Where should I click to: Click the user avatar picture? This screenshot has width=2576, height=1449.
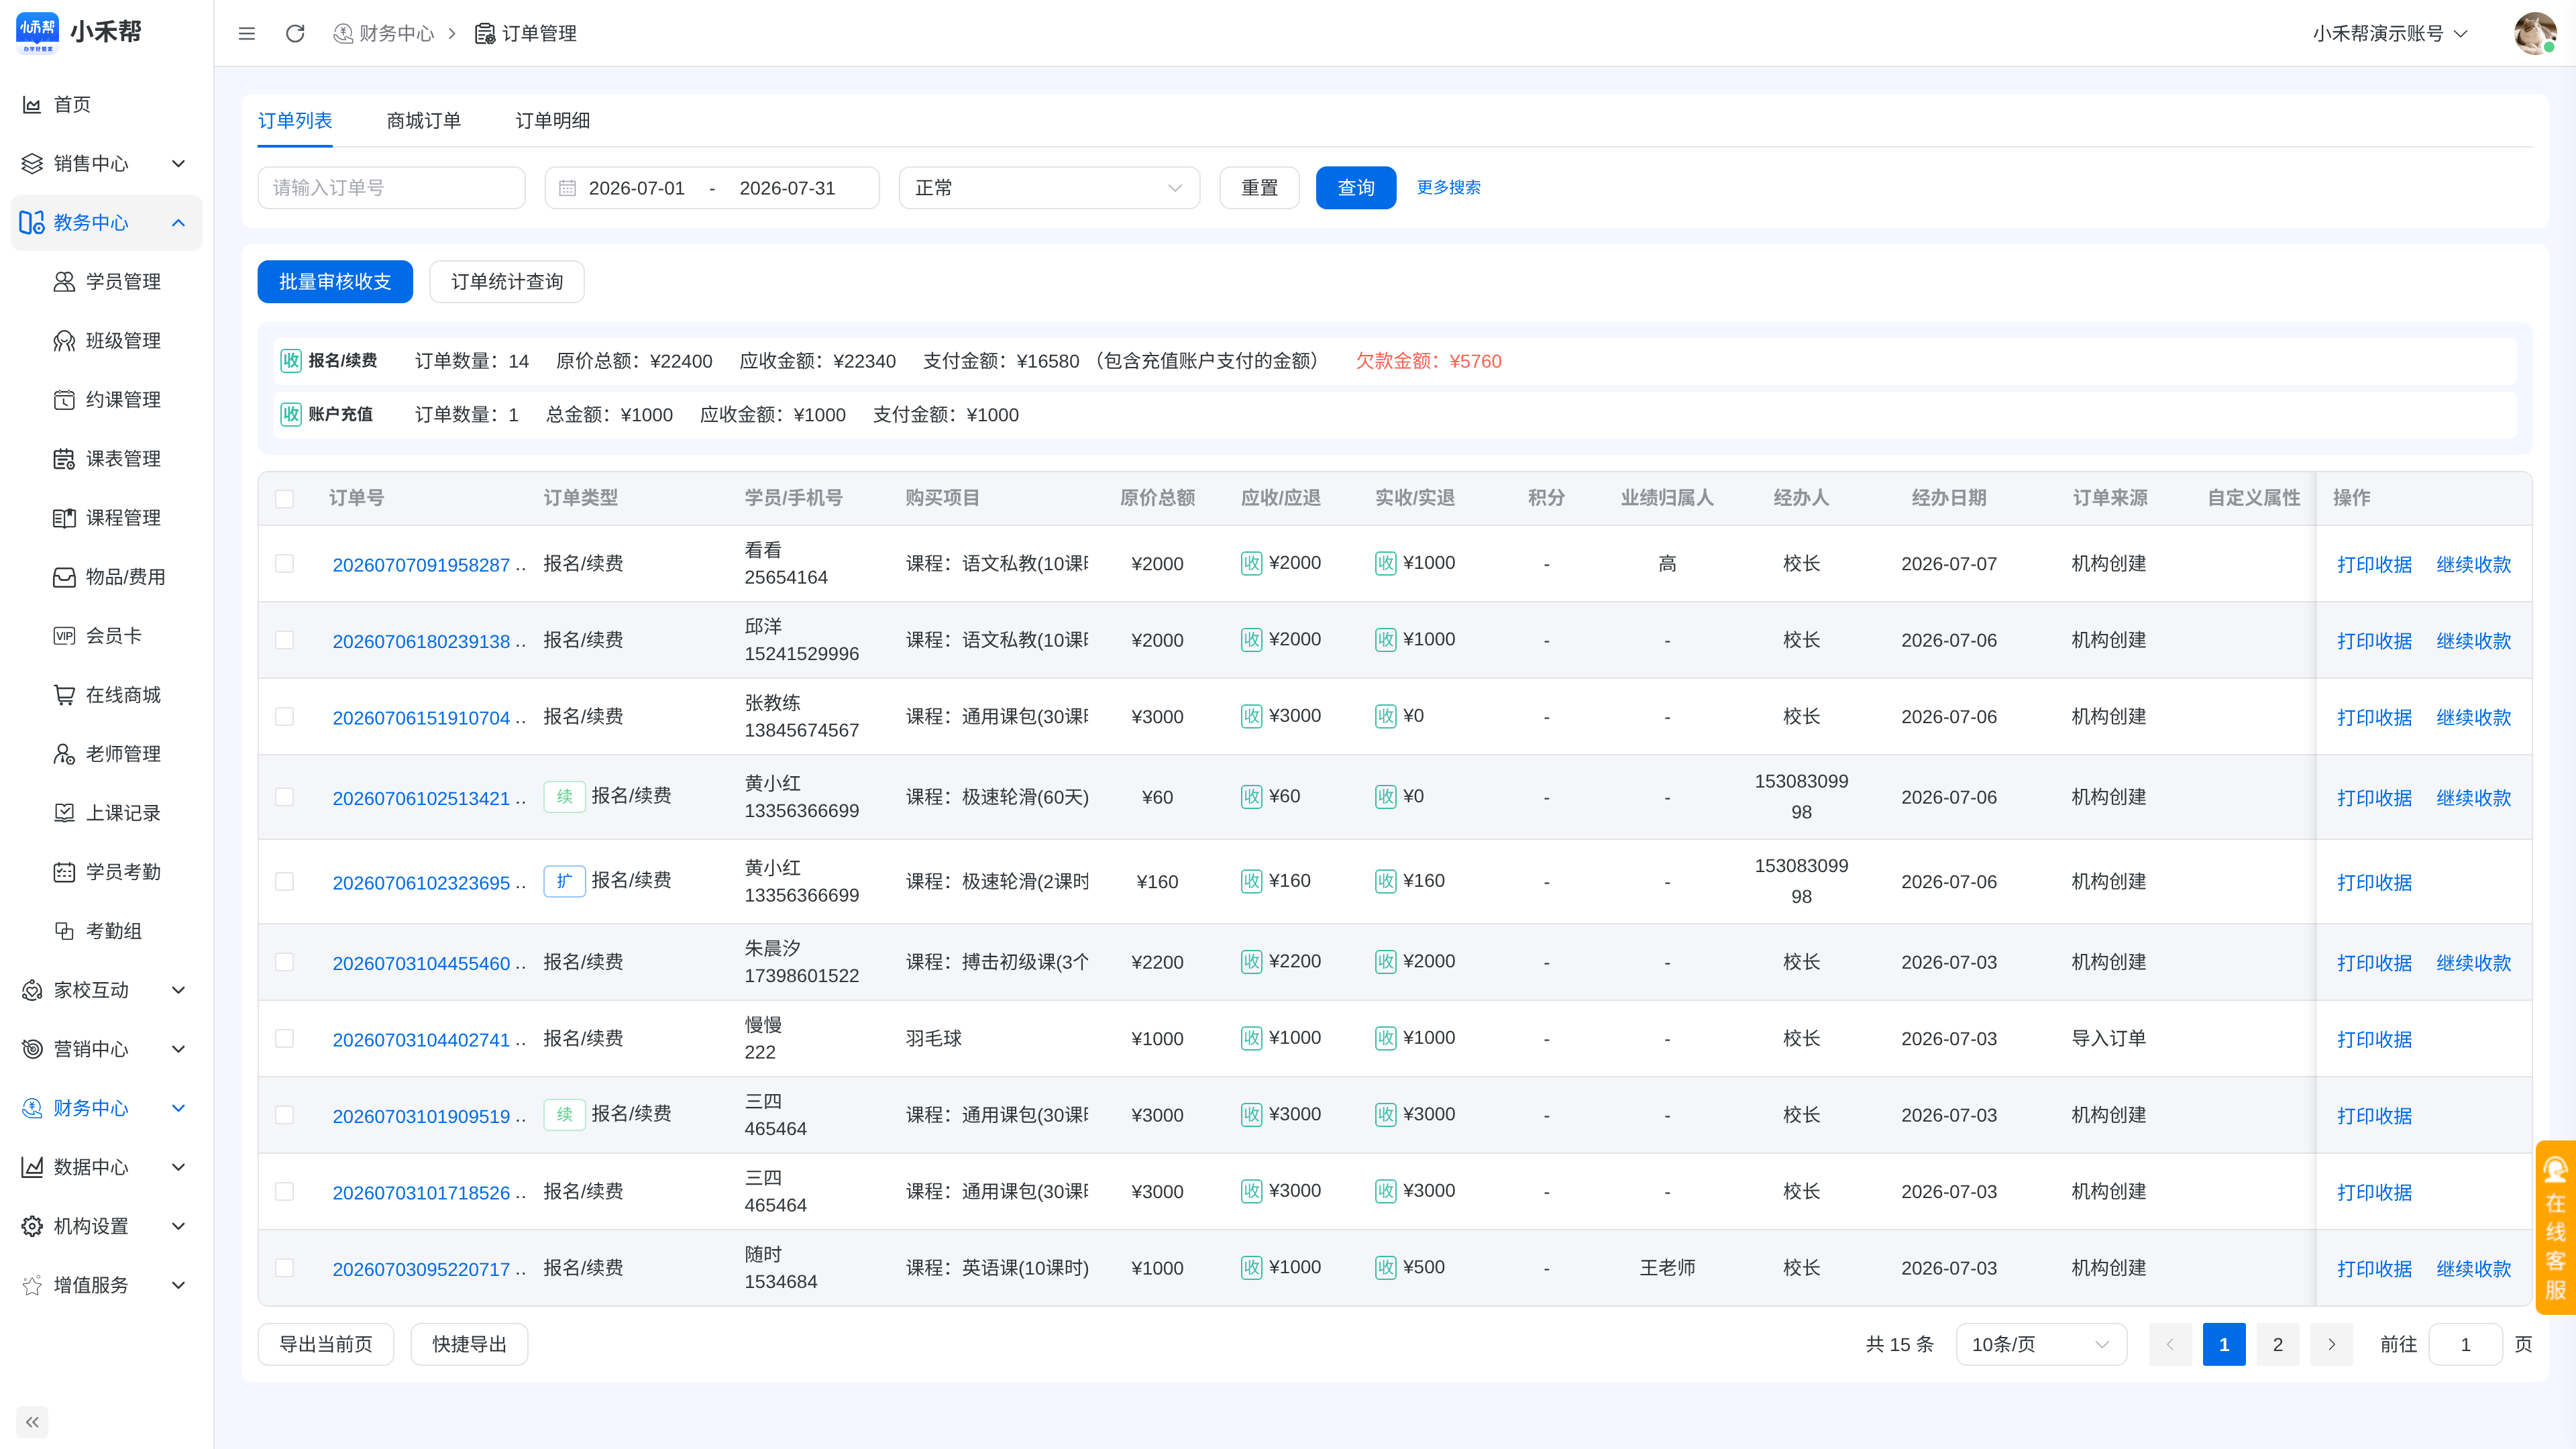pyautogui.click(x=2534, y=33)
